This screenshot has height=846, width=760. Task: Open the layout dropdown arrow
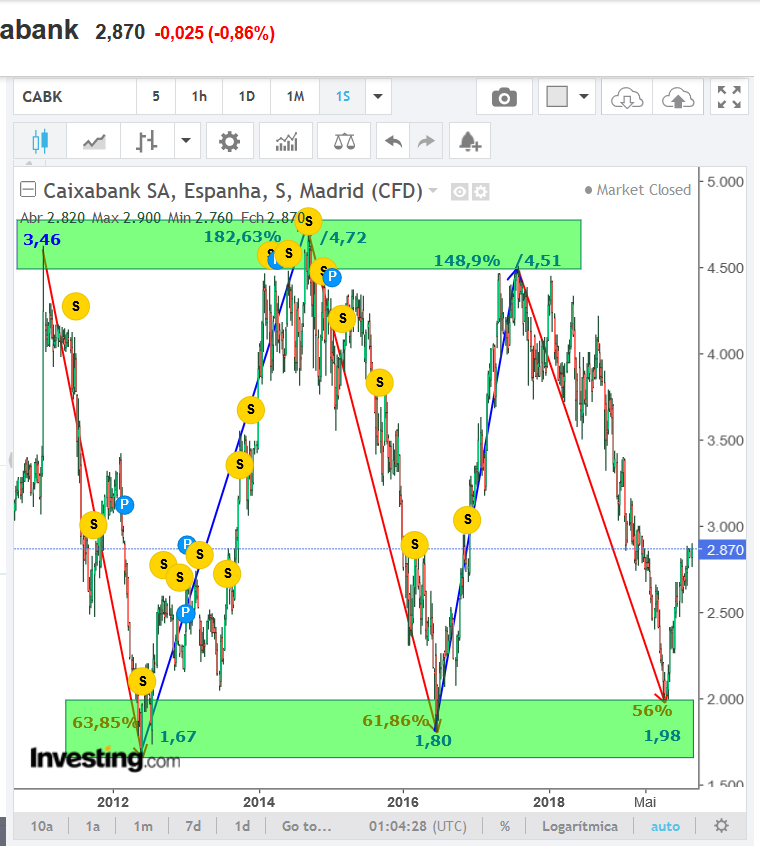(584, 97)
